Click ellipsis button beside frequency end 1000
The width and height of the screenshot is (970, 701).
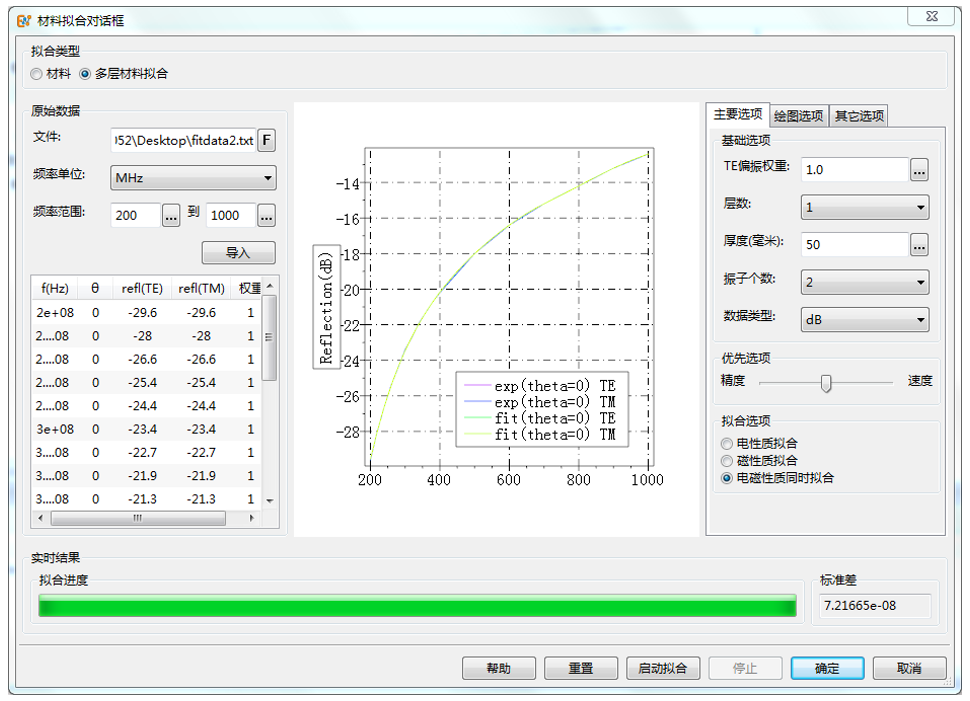pos(266,215)
